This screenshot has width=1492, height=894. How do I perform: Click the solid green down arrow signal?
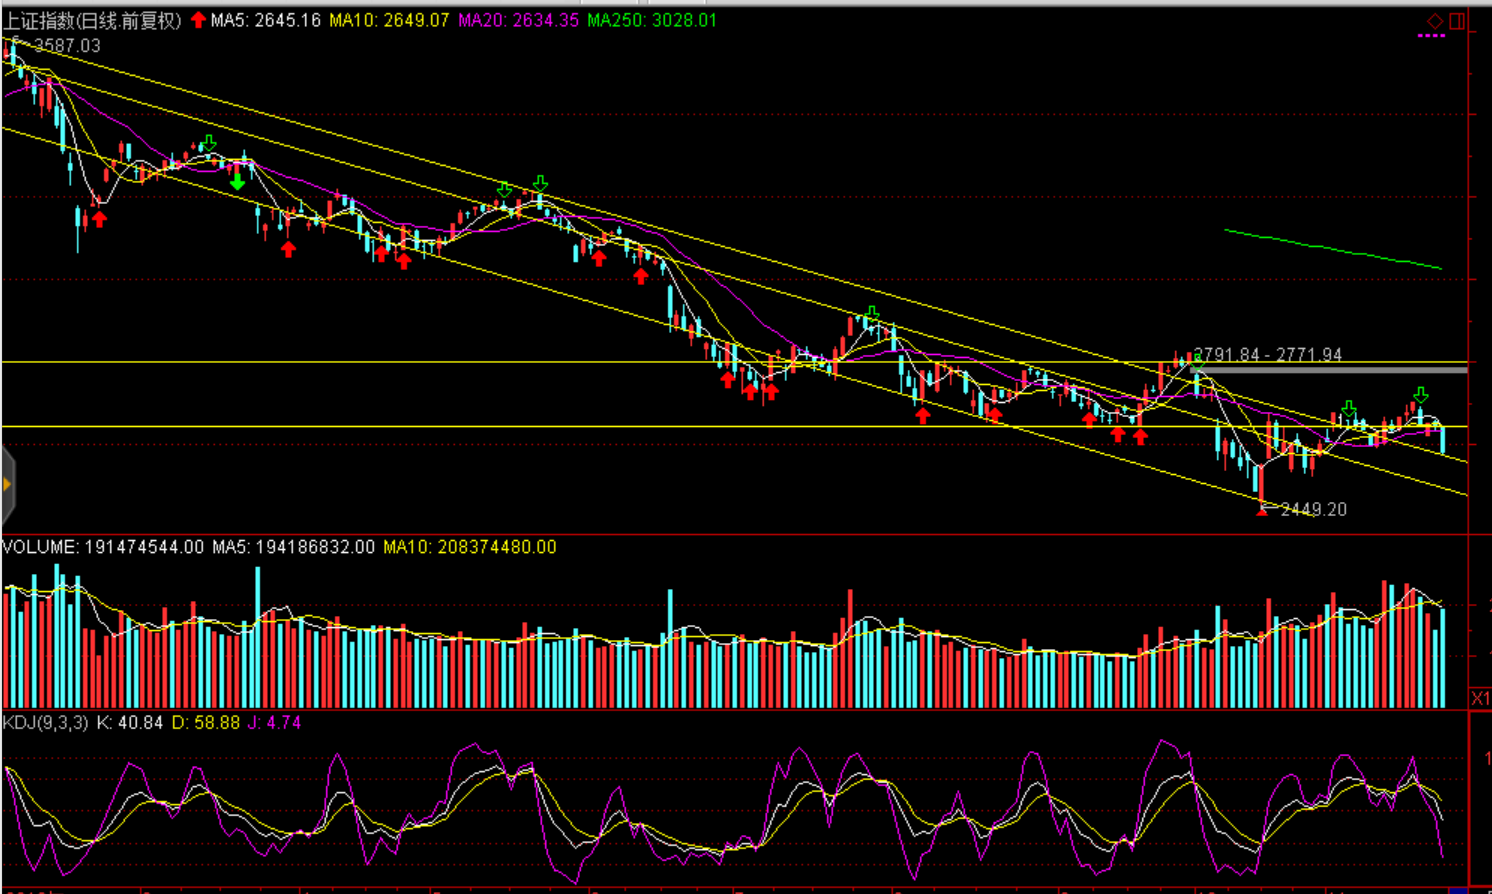237,182
